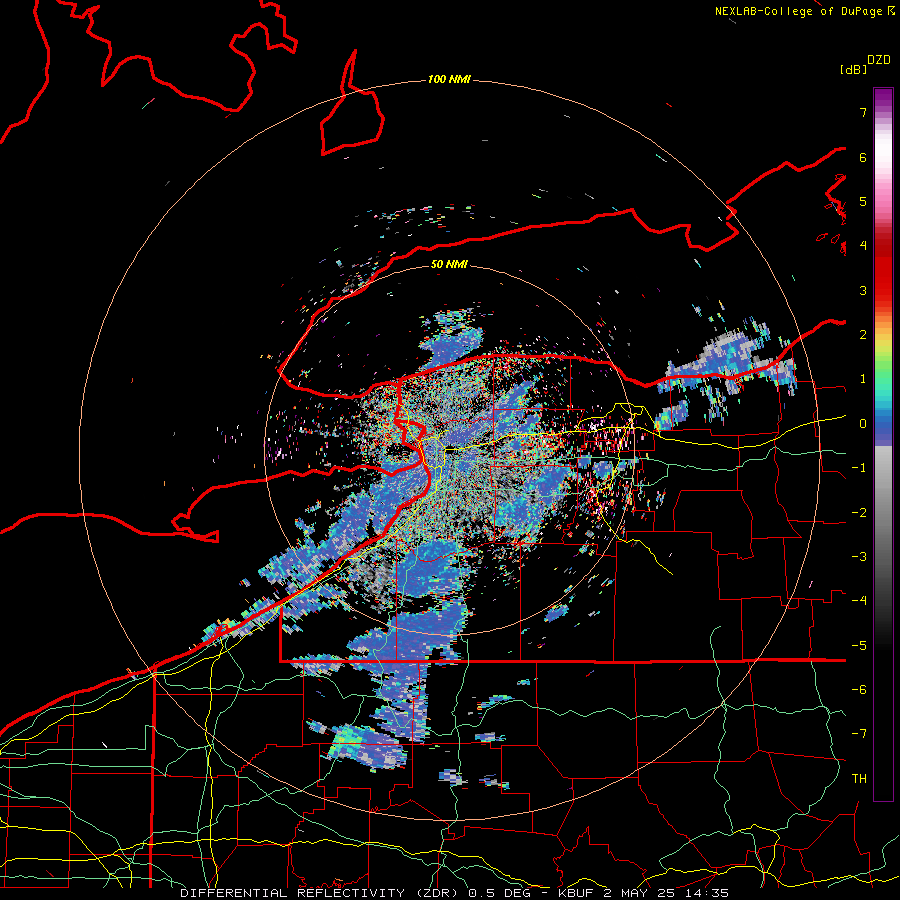Click the KBUF station identifier in footer
900x900 pixels.
(x=576, y=893)
